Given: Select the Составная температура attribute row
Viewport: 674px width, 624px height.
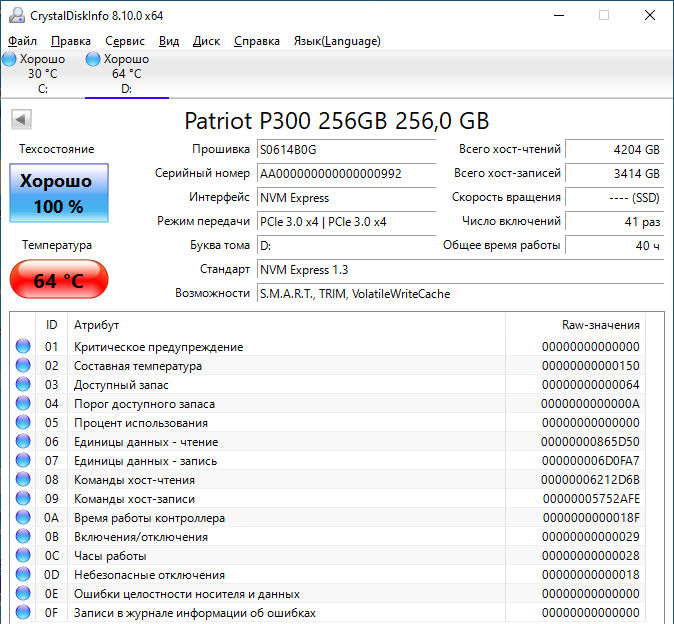Looking at the screenshot, I should (137, 366).
